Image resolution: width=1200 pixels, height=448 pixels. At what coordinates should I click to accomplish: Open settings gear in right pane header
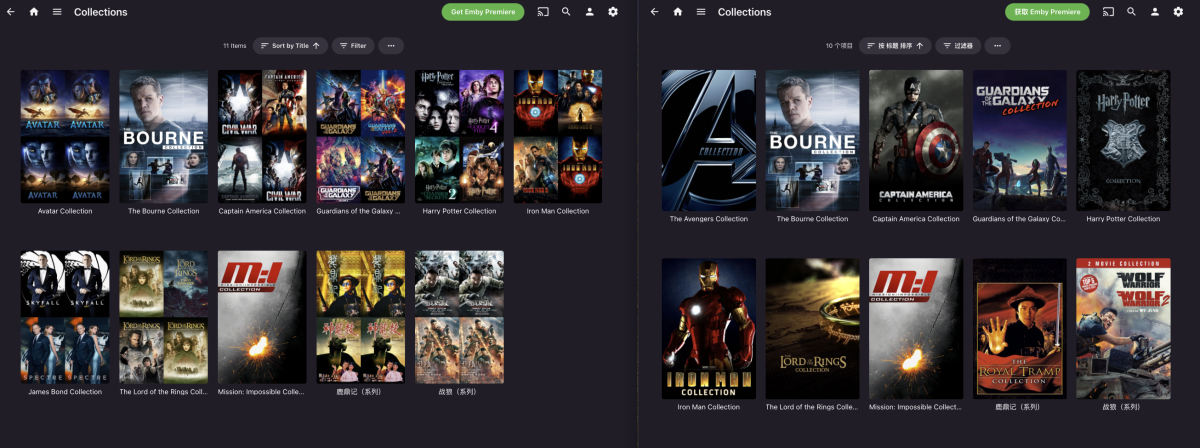pos(1178,12)
